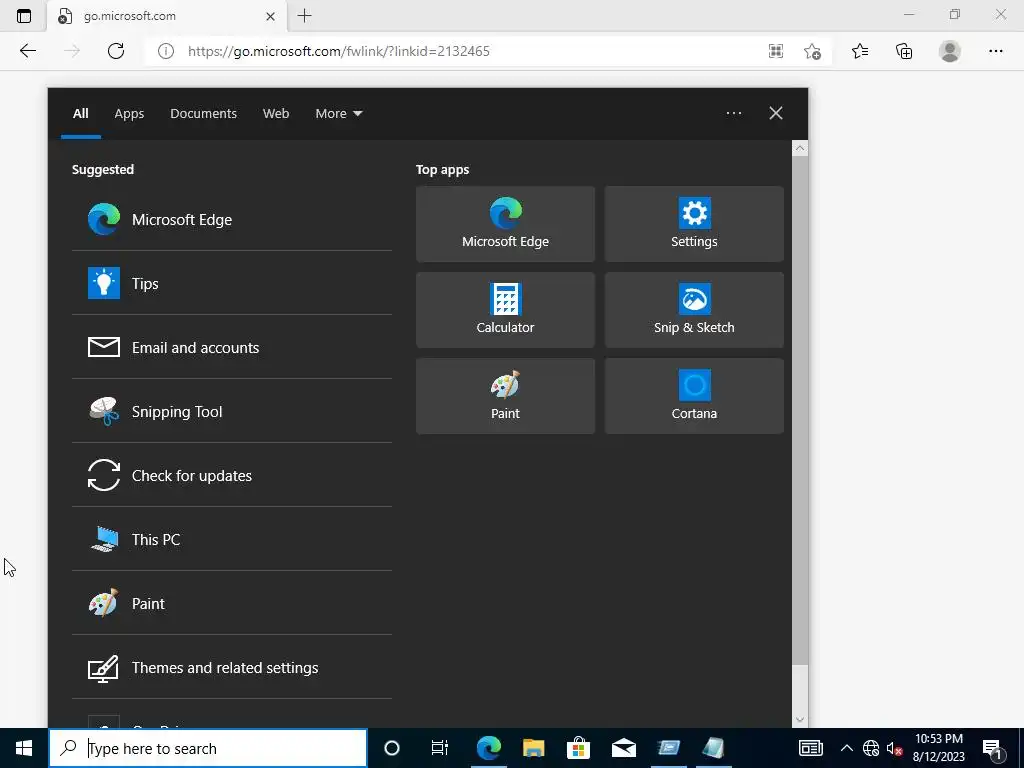Open Email and accounts suggestion
The height and width of the screenshot is (768, 1024).
[232, 347]
